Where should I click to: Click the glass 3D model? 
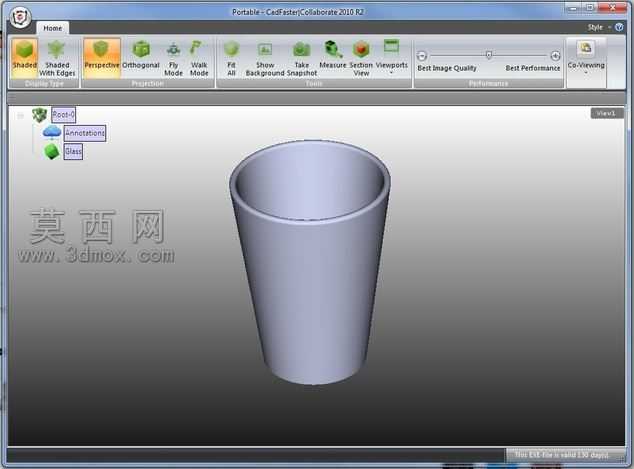tap(310, 263)
